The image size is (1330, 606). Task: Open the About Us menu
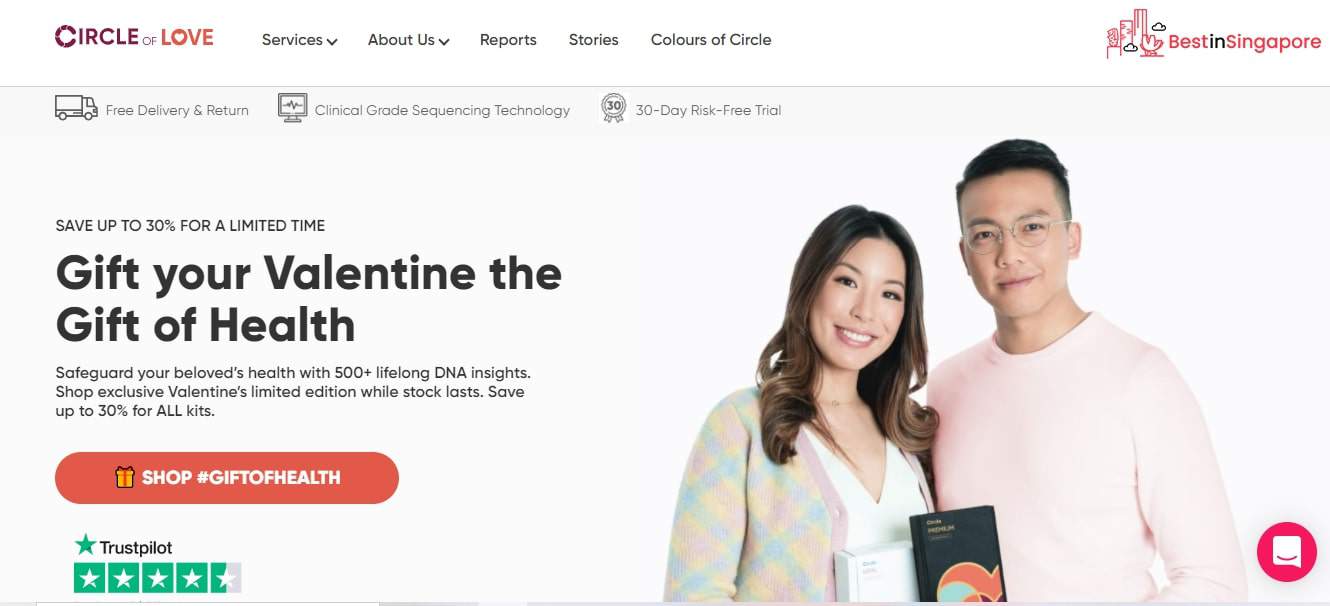click(x=408, y=40)
